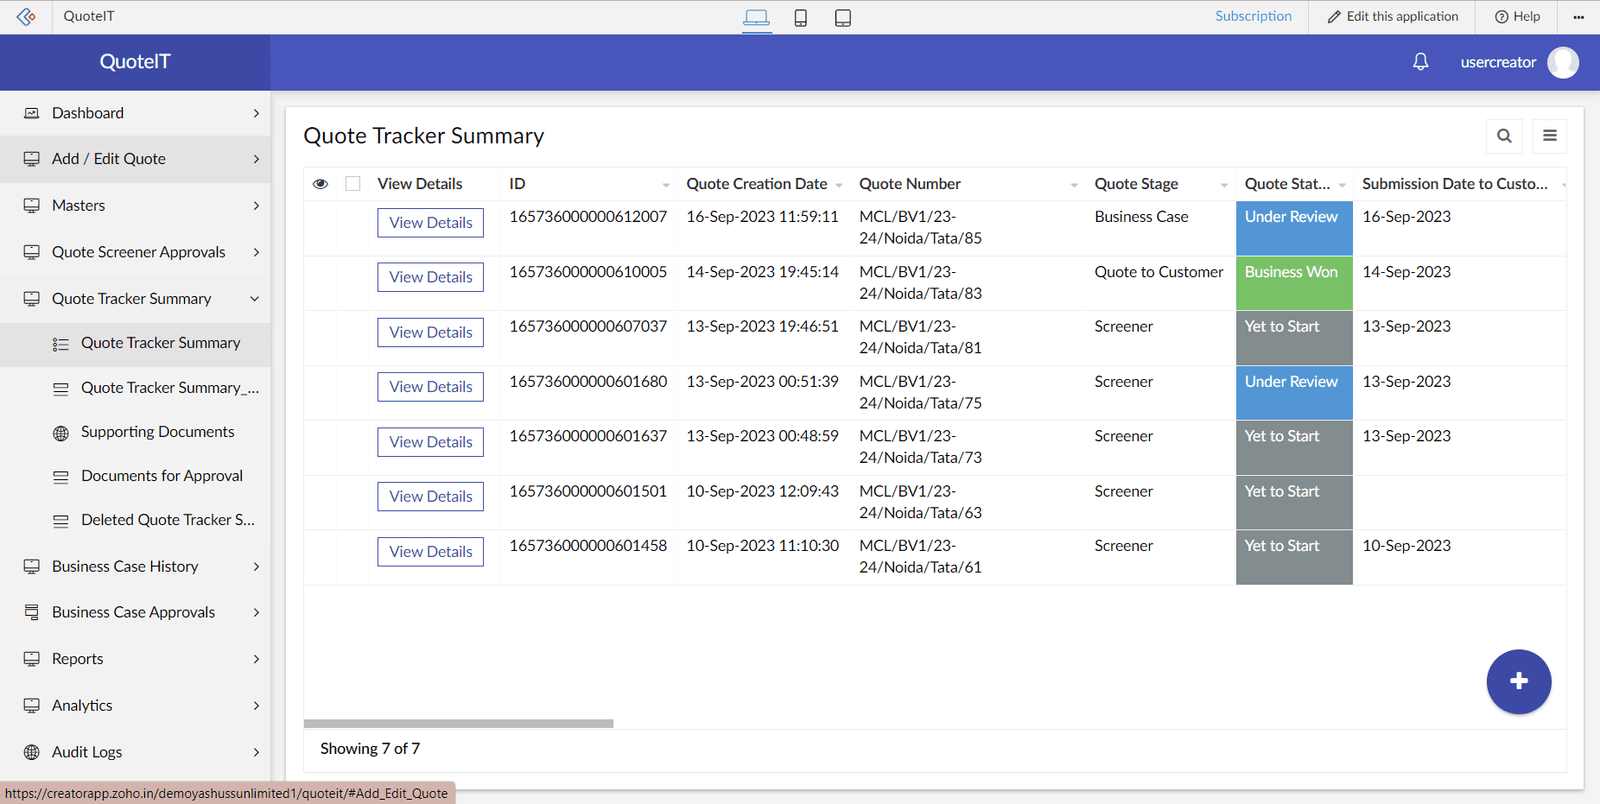The width and height of the screenshot is (1600, 804).
Task: Click View Details for quote ending Tata/85
Action: click(430, 223)
